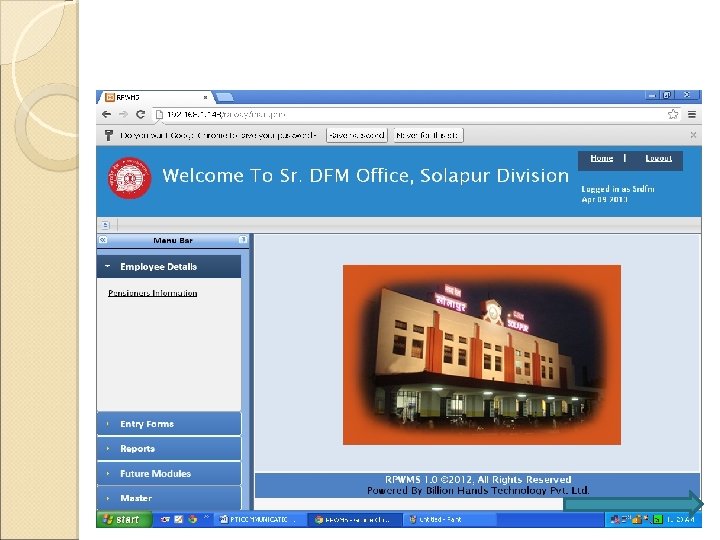Expand the Future Modules section

(x=169, y=473)
